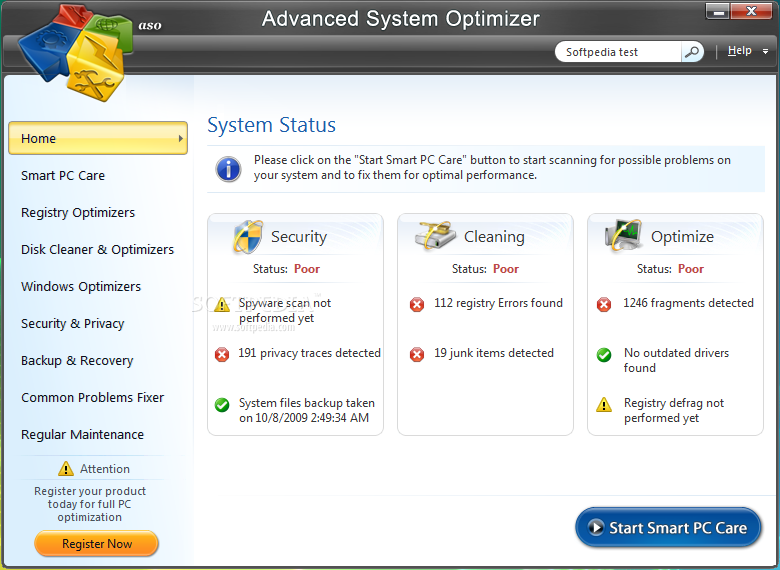The width and height of the screenshot is (780, 570).
Task: Click warning icon beside Registry defrag not performed
Action: tap(604, 404)
